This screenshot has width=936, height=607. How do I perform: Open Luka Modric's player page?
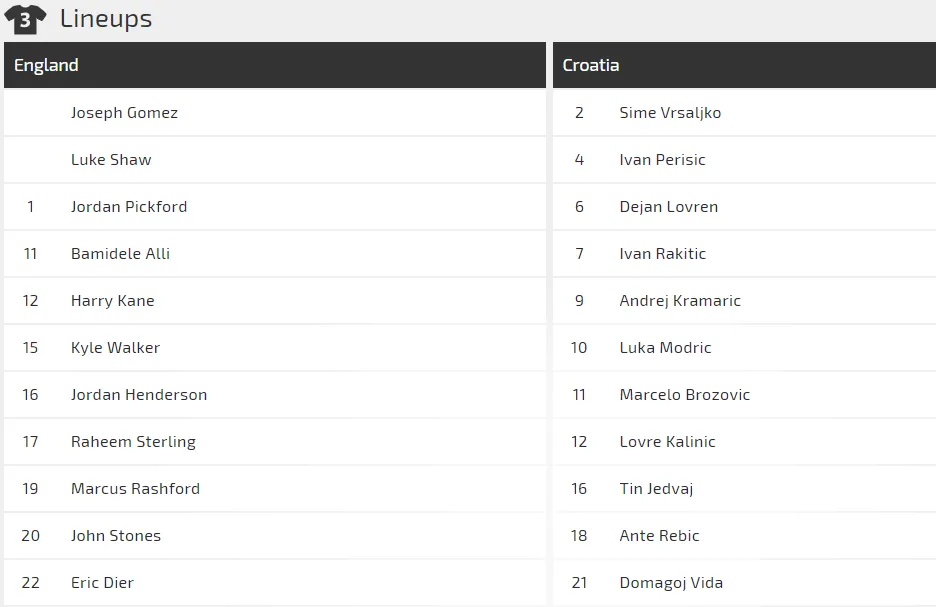point(665,348)
